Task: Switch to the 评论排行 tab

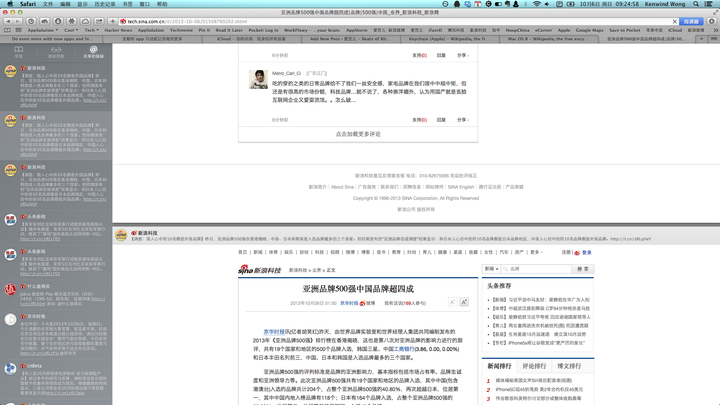Action: coord(534,366)
